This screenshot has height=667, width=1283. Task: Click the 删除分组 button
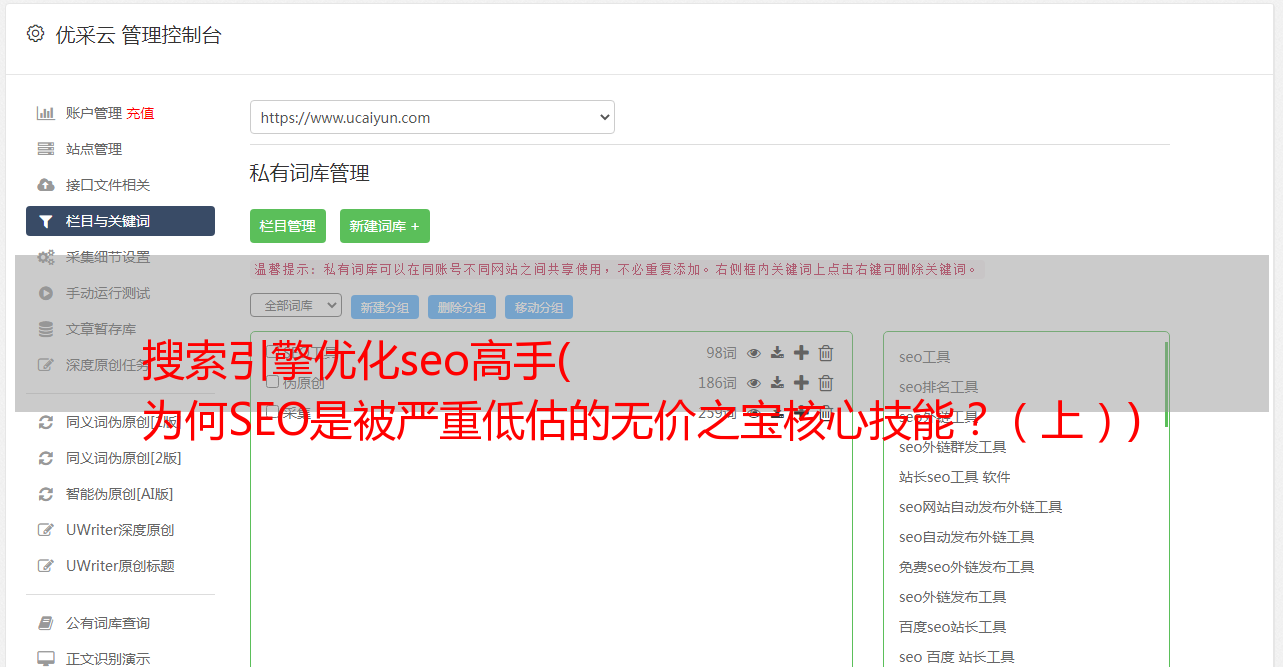(x=462, y=307)
